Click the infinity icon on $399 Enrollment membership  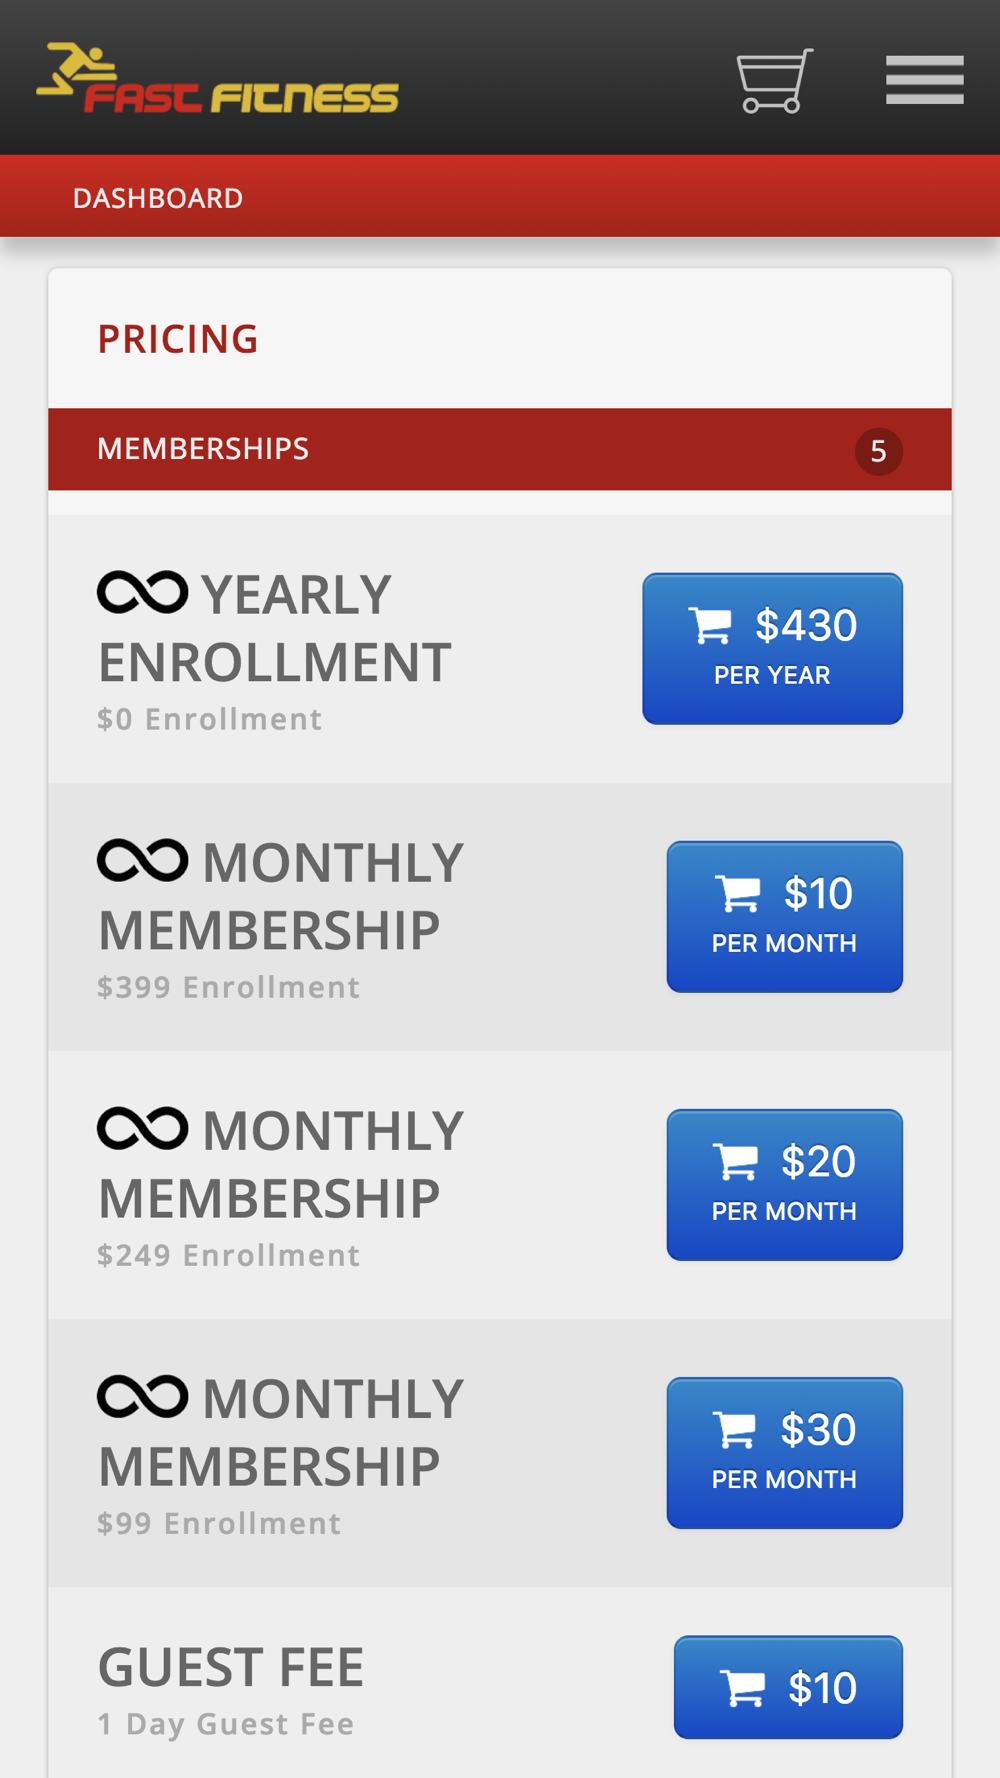pyautogui.click(x=142, y=860)
